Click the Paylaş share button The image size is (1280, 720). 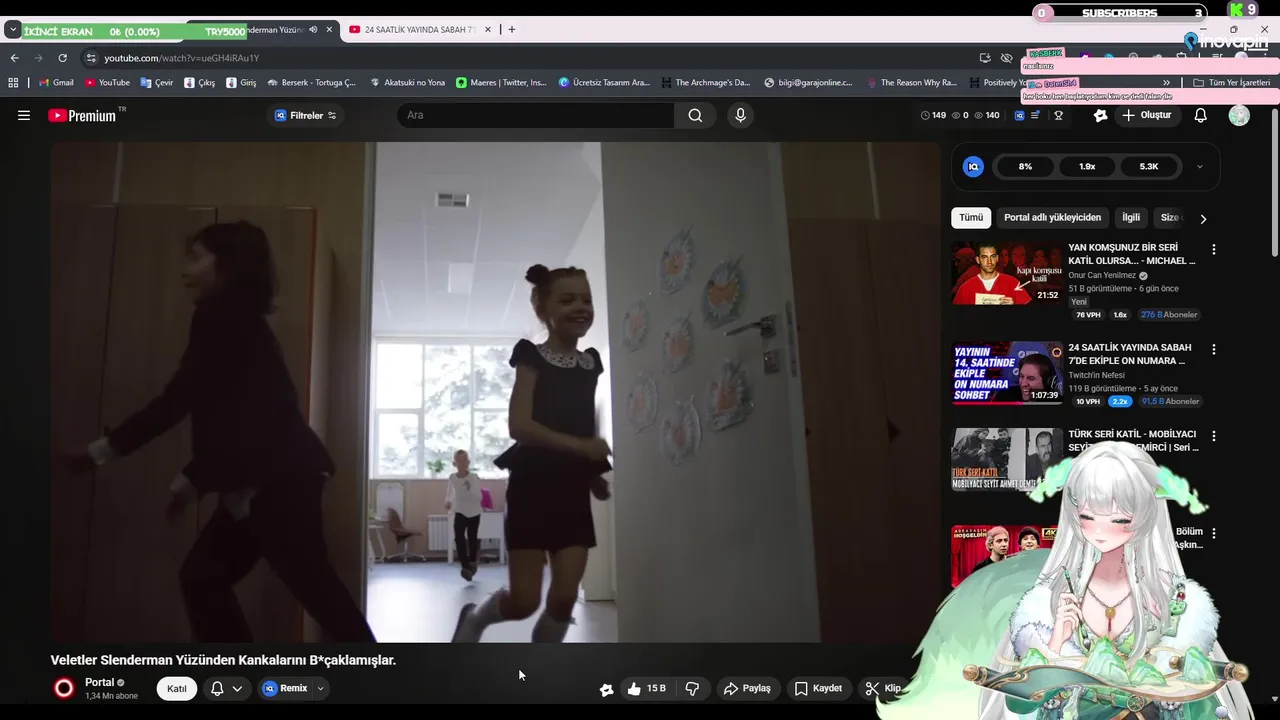(x=747, y=688)
